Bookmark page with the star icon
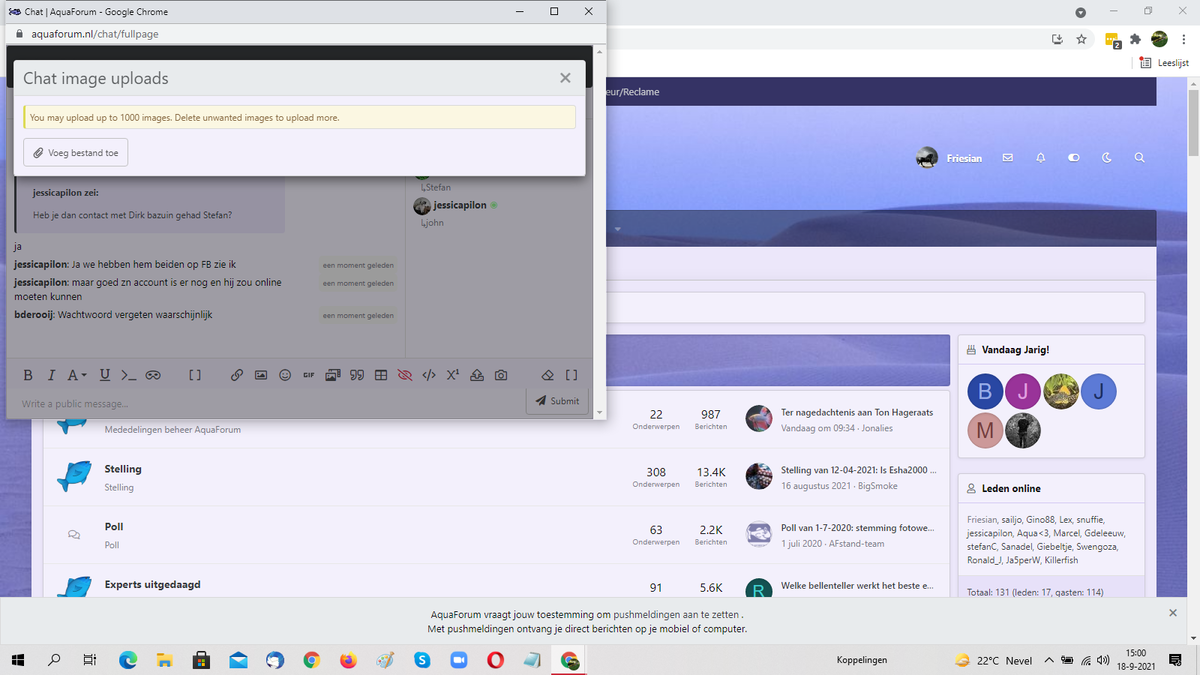The height and width of the screenshot is (675, 1200). 1081,40
